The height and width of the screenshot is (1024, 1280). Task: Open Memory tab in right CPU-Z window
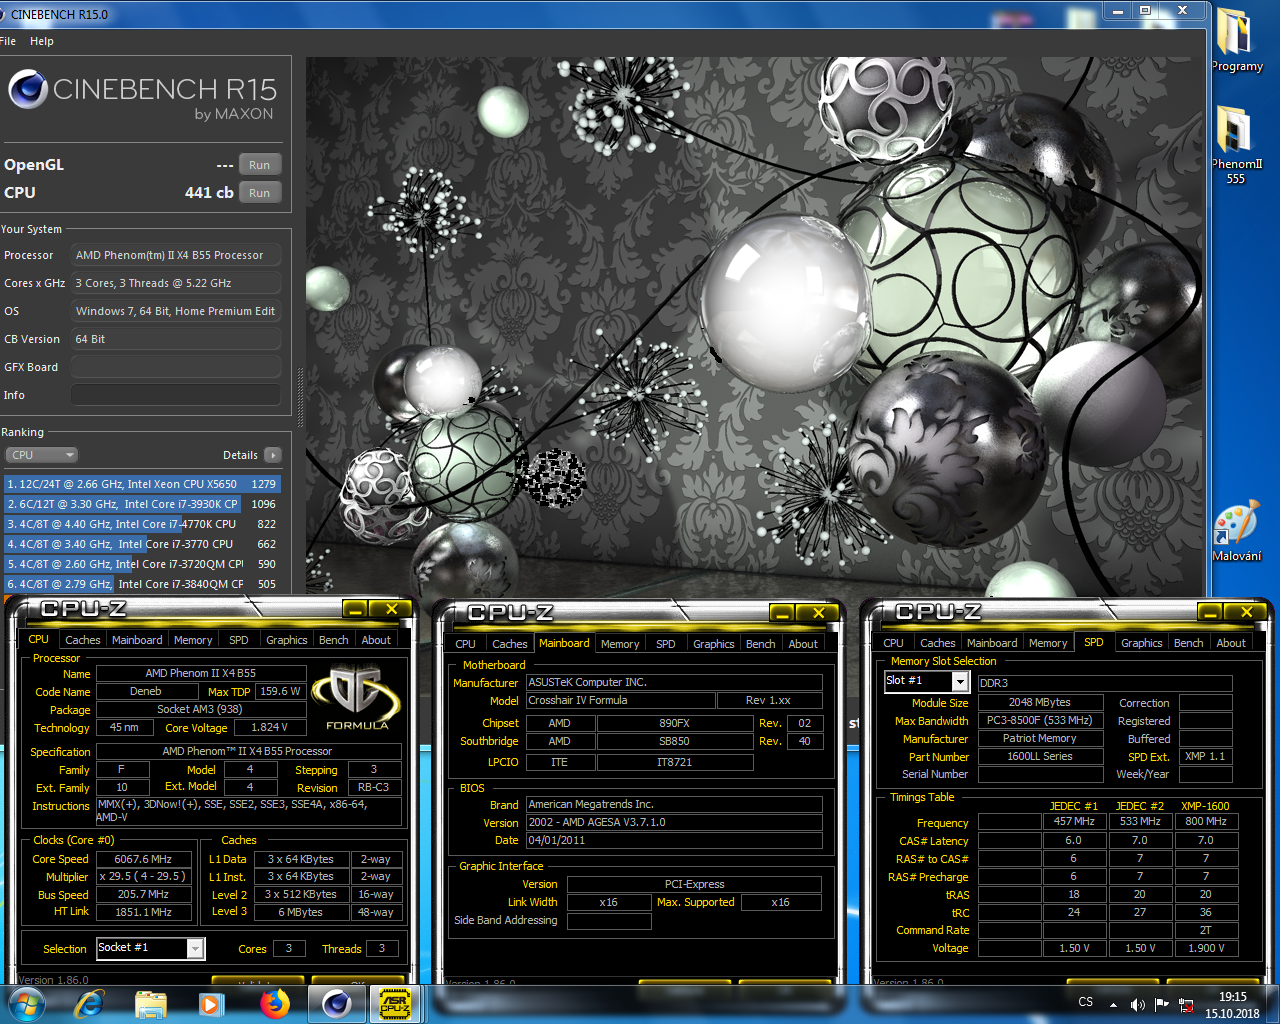point(1048,643)
